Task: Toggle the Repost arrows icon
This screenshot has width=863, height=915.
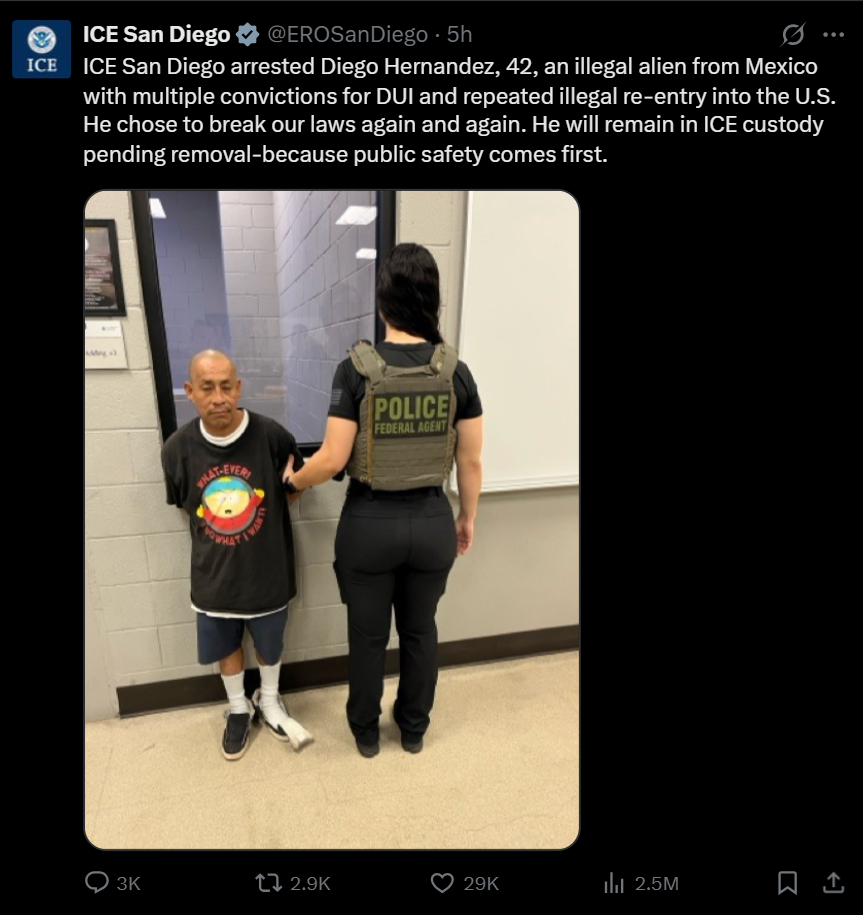Action: [x=268, y=883]
